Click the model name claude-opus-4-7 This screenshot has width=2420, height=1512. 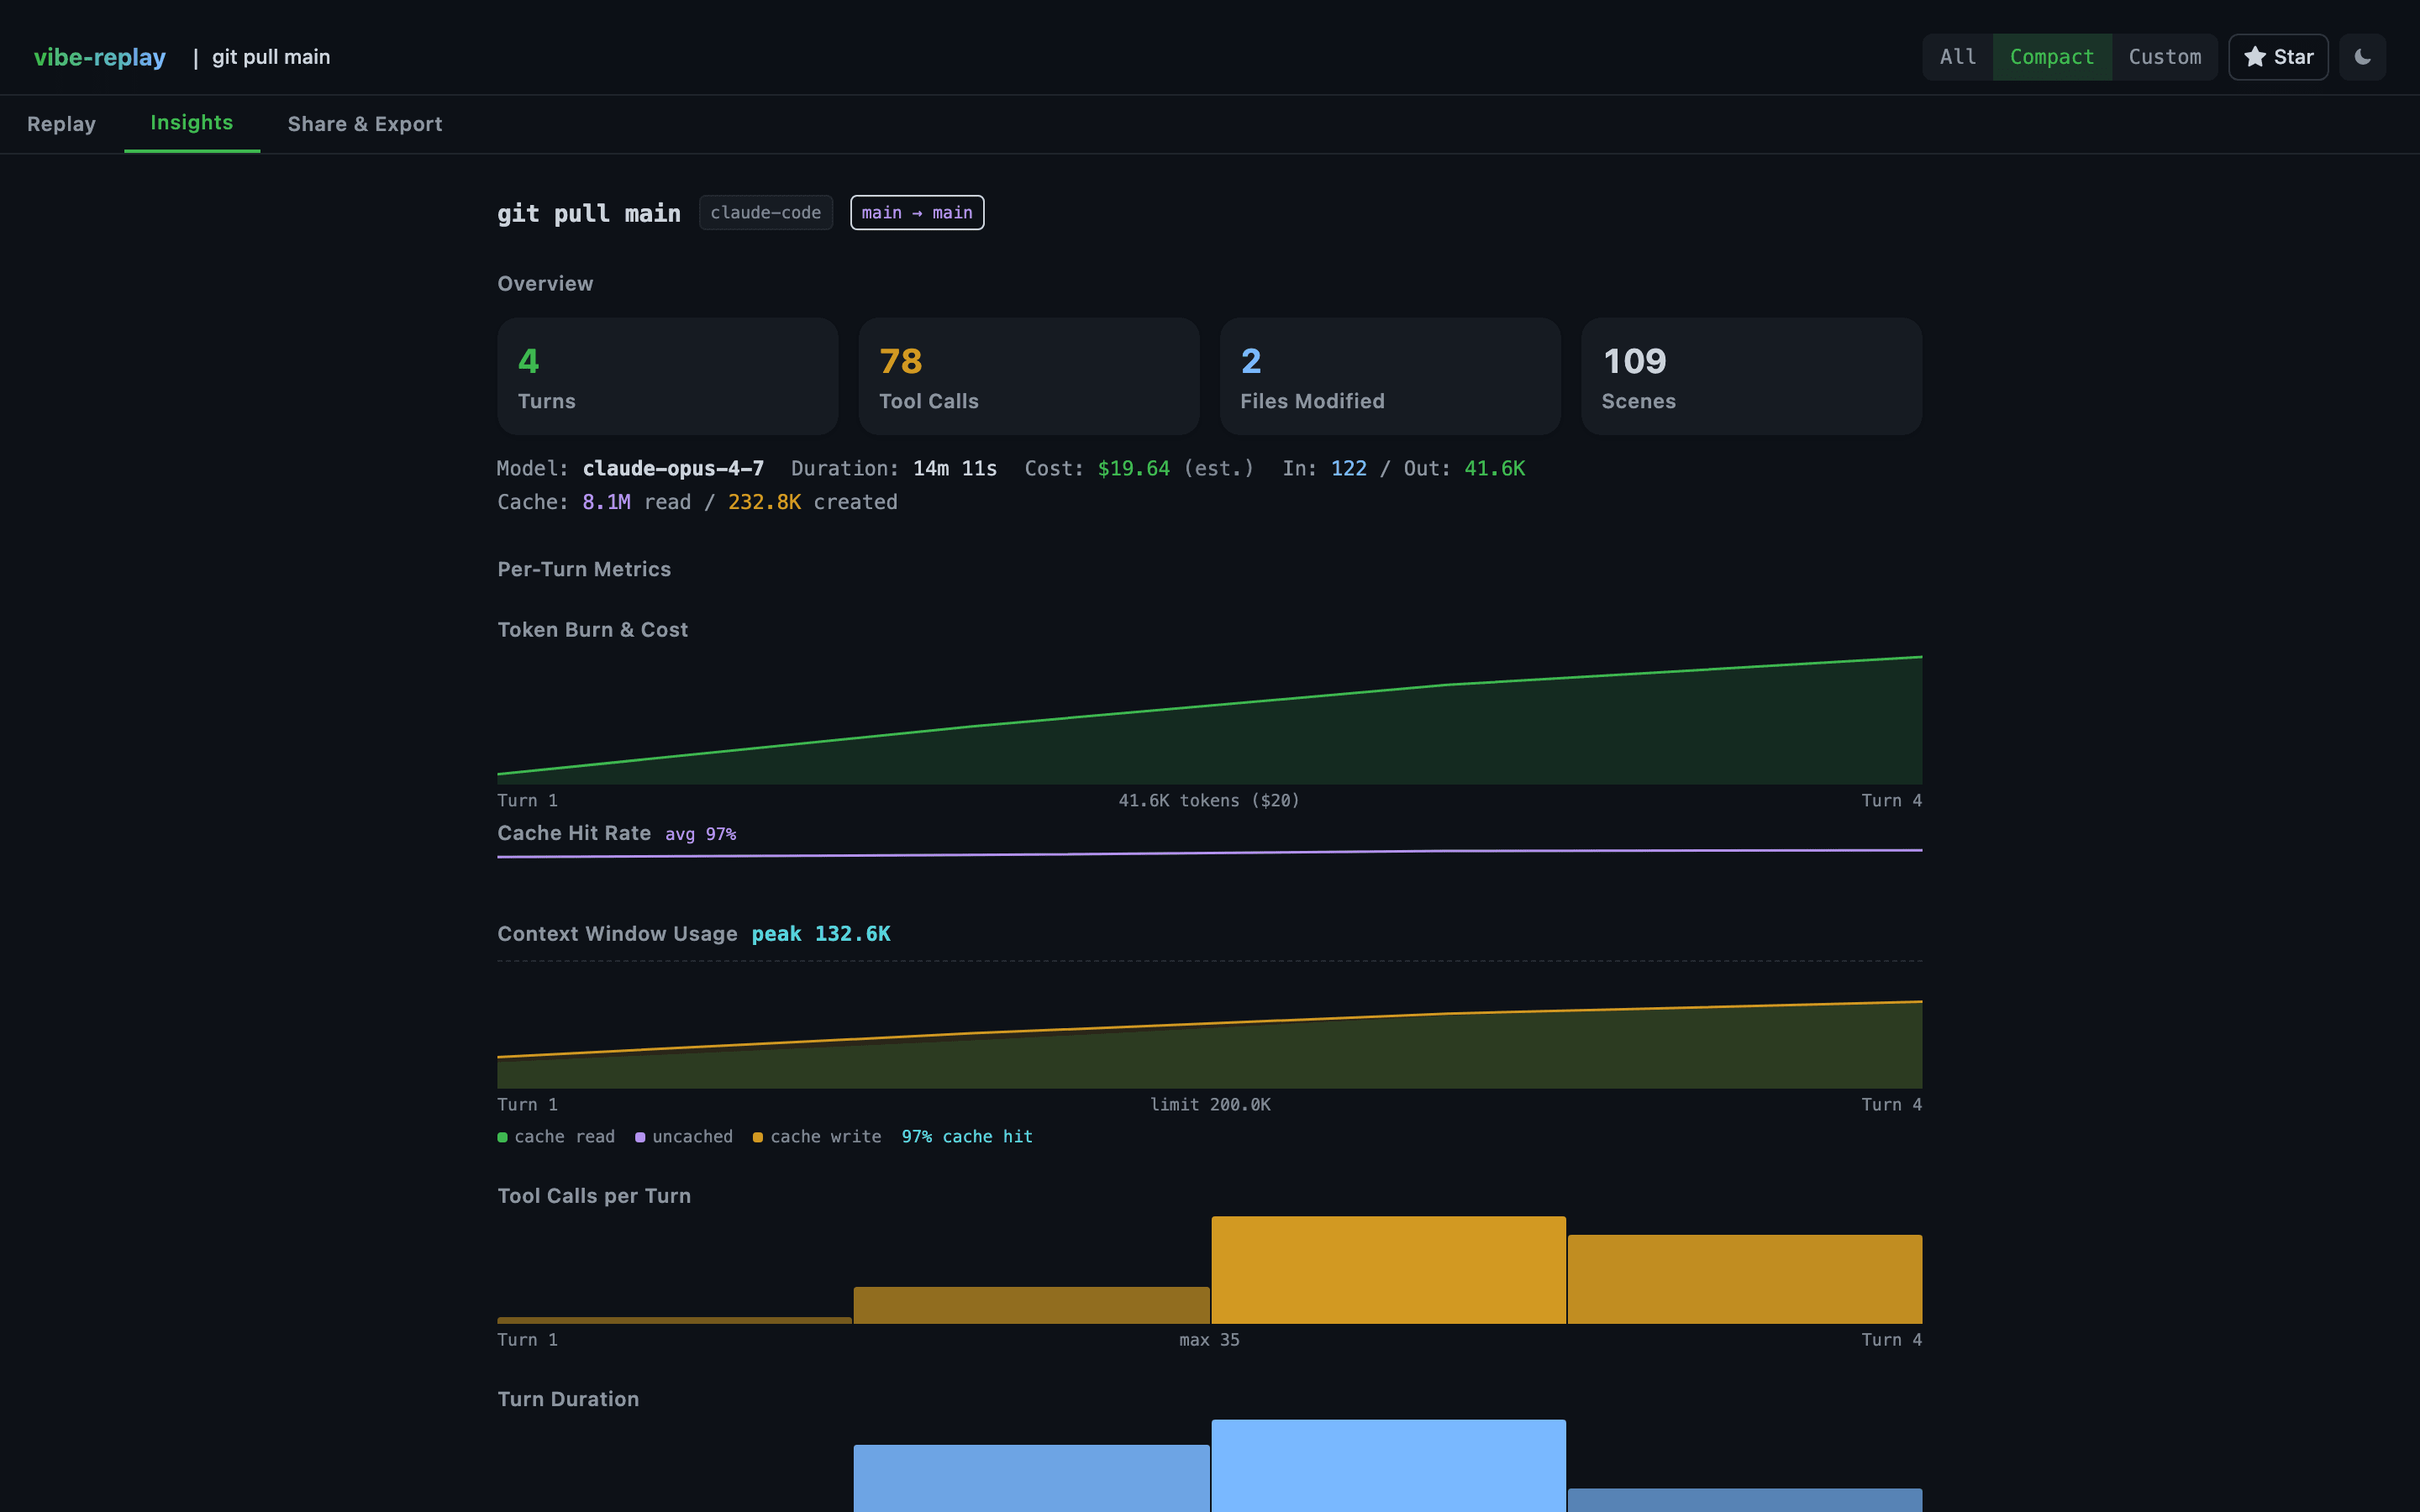(673, 468)
